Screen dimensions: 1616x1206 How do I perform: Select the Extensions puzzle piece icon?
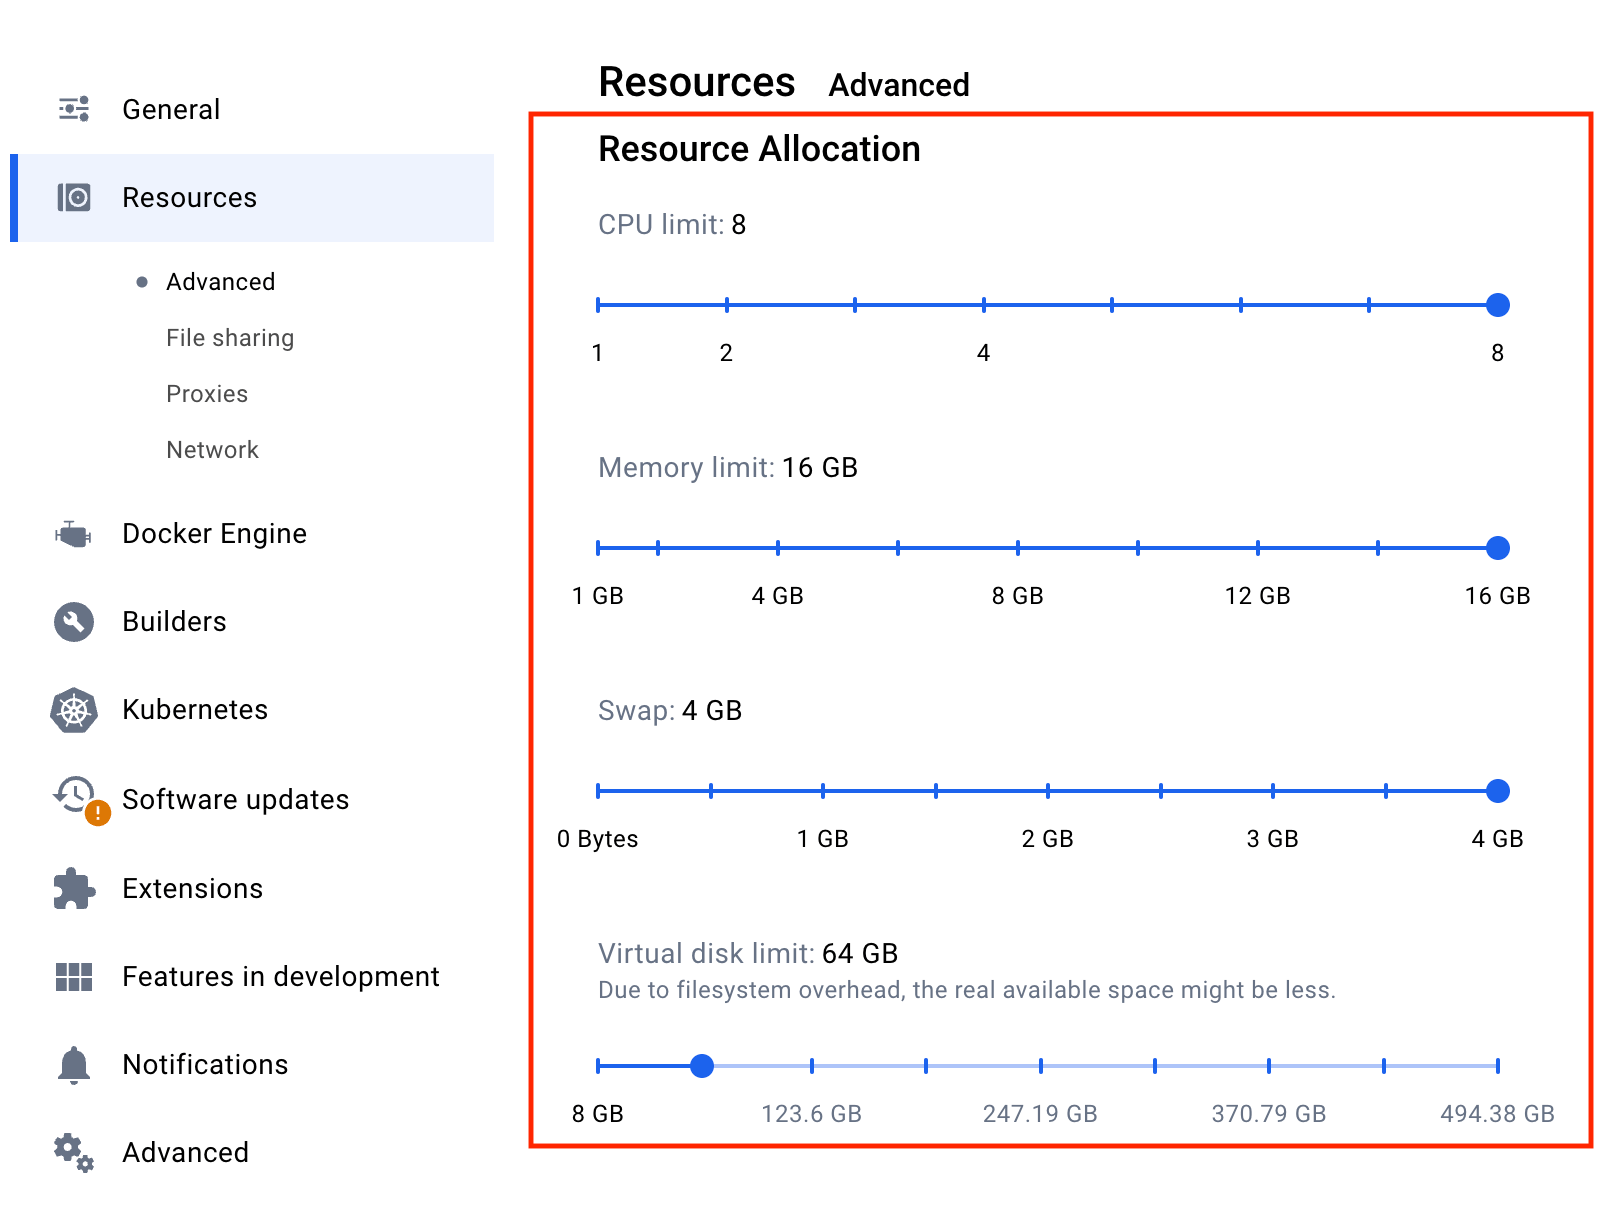pyautogui.click(x=74, y=888)
